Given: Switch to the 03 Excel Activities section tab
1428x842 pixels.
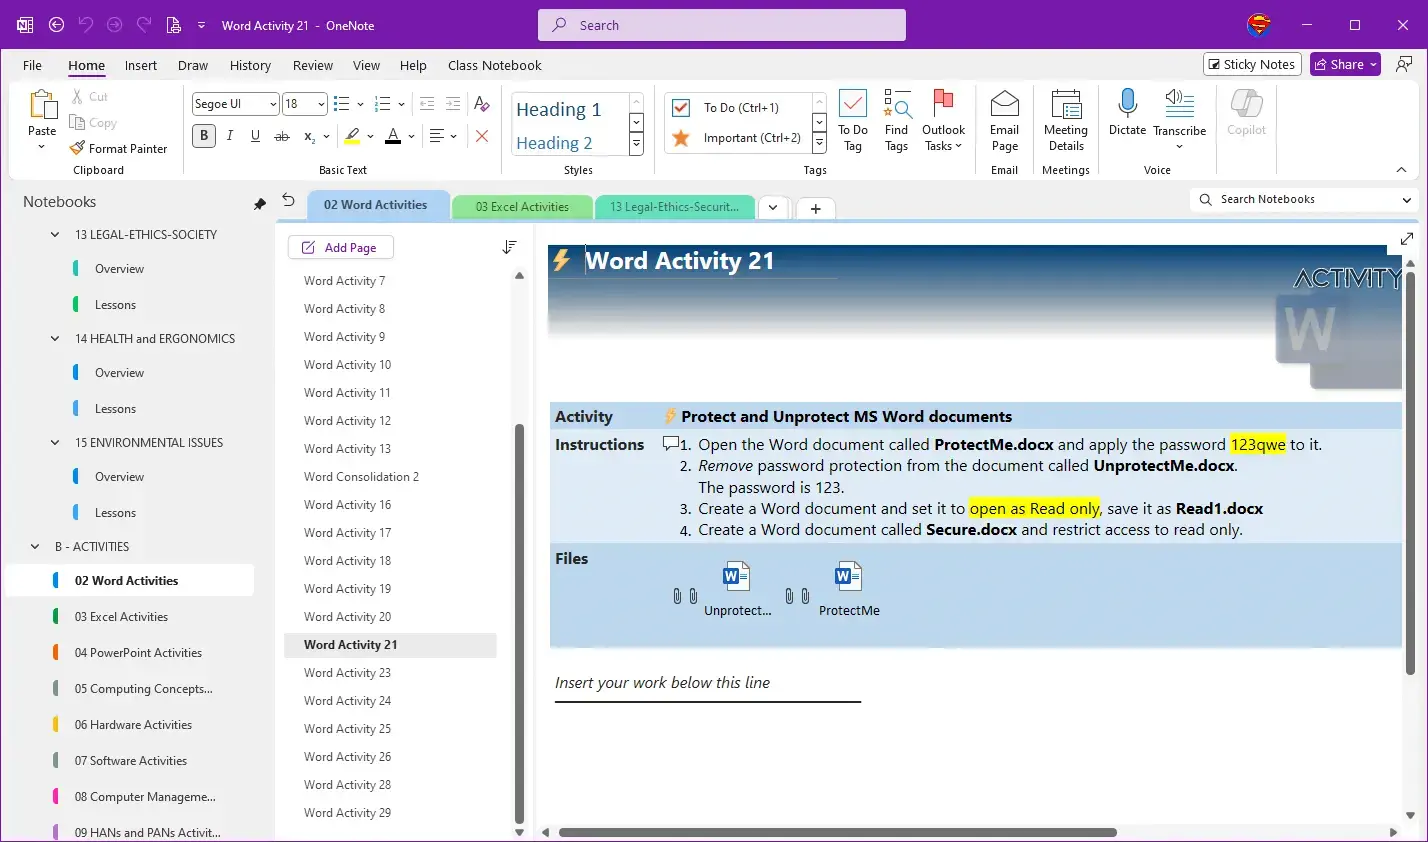Looking at the screenshot, I should (522, 207).
